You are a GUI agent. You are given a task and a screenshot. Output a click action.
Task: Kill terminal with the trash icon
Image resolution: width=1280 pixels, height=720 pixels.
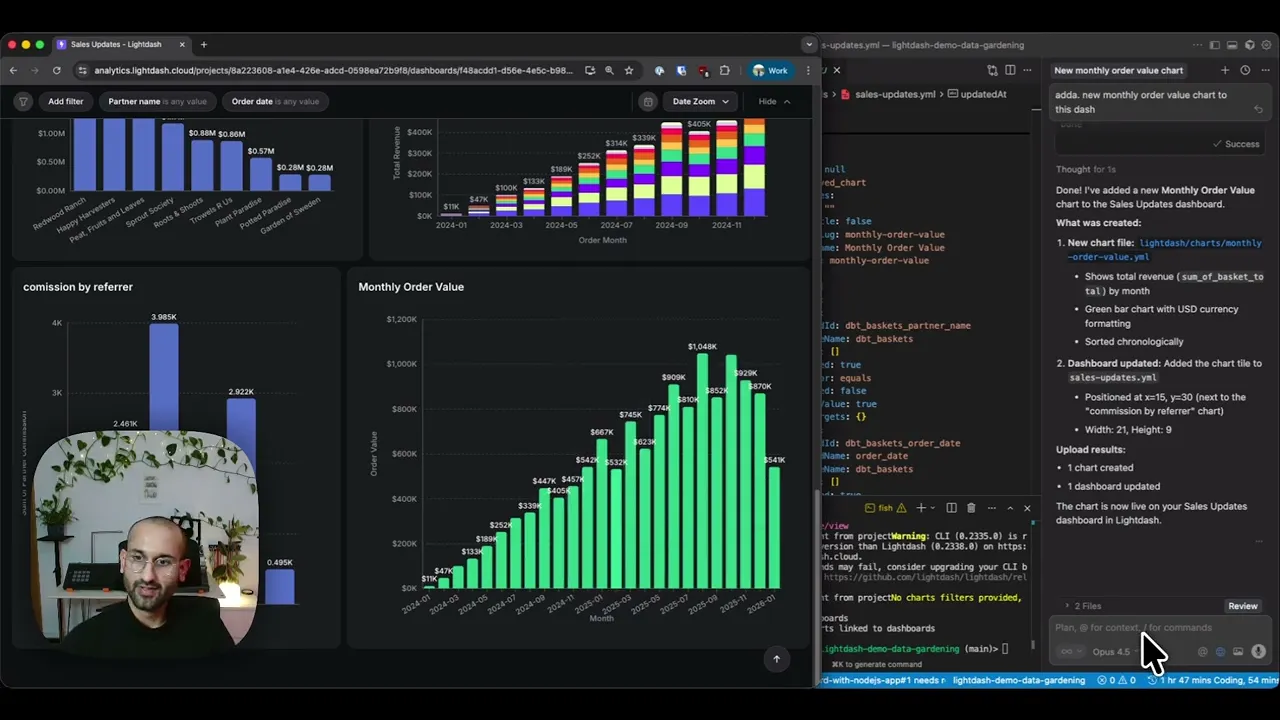pos(971,508)
